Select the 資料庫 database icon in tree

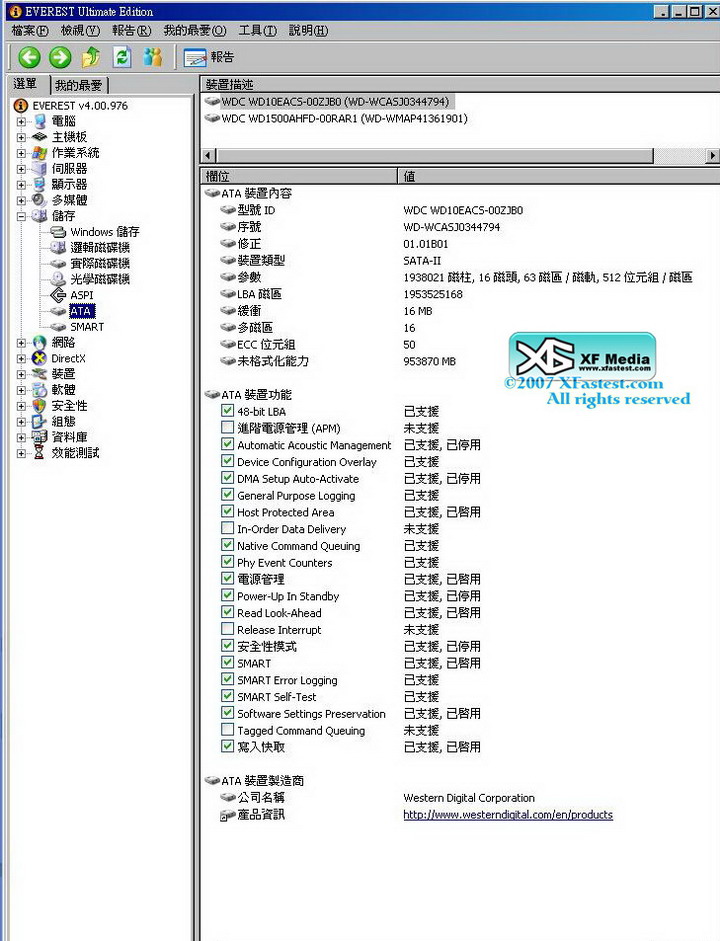(x=40, y=437)
